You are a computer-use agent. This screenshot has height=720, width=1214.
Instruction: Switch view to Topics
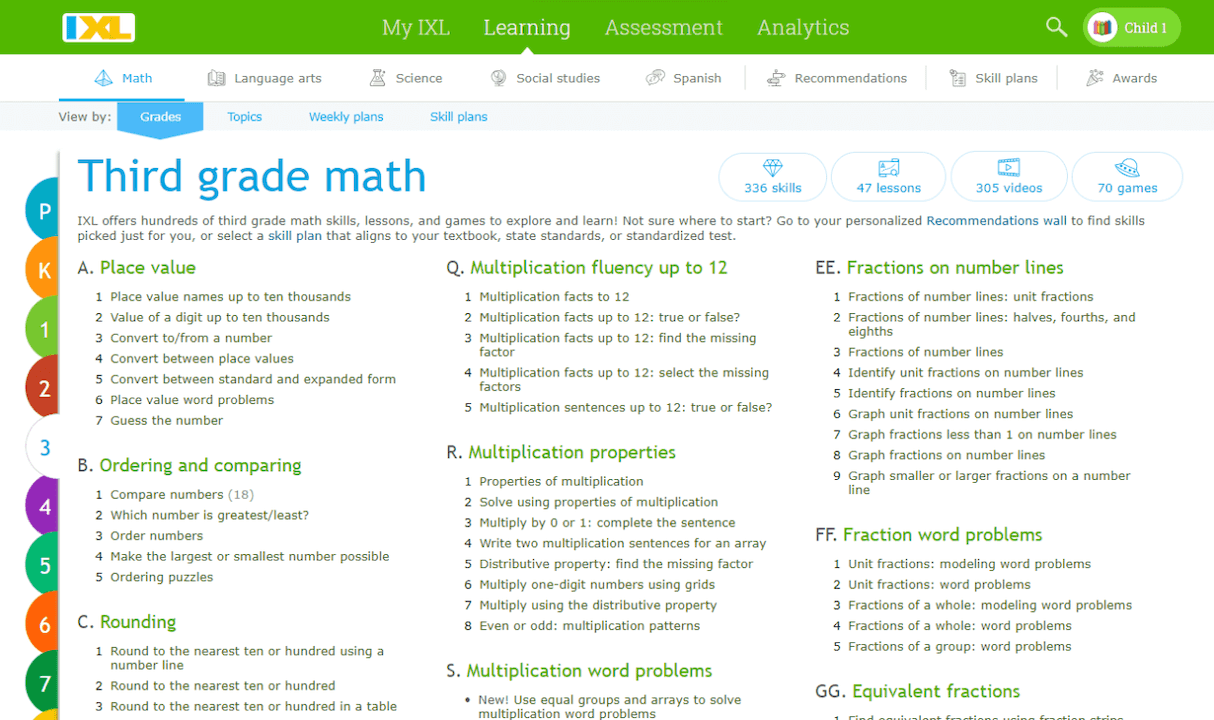click(x=244, y=116)
